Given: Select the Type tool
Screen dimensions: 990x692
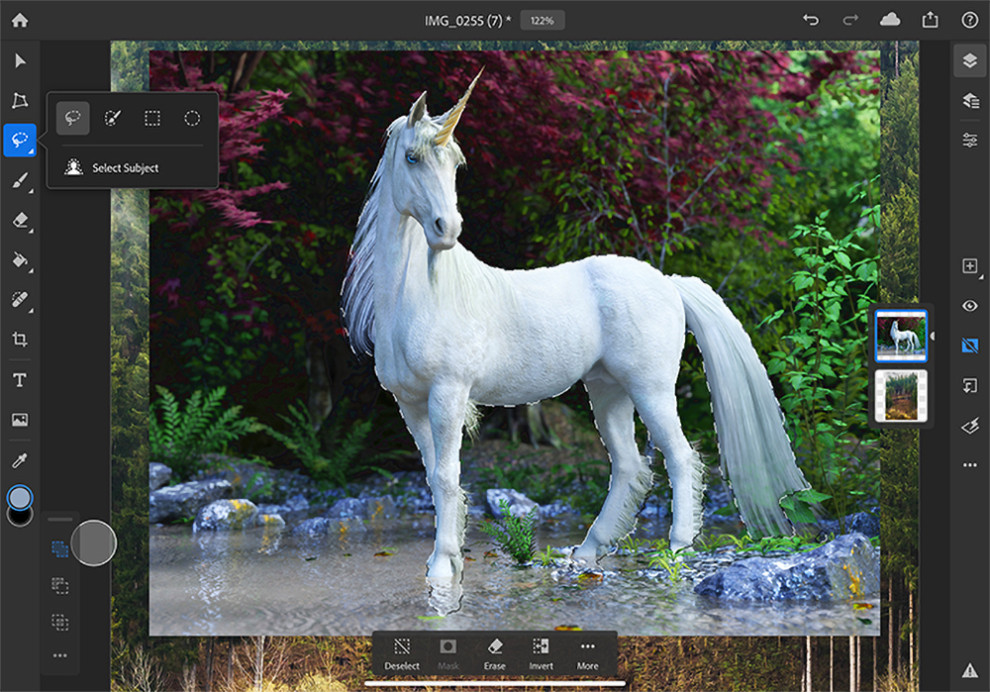Looking at the screenshot, I should pyautogui.click(x=18, y=379).
